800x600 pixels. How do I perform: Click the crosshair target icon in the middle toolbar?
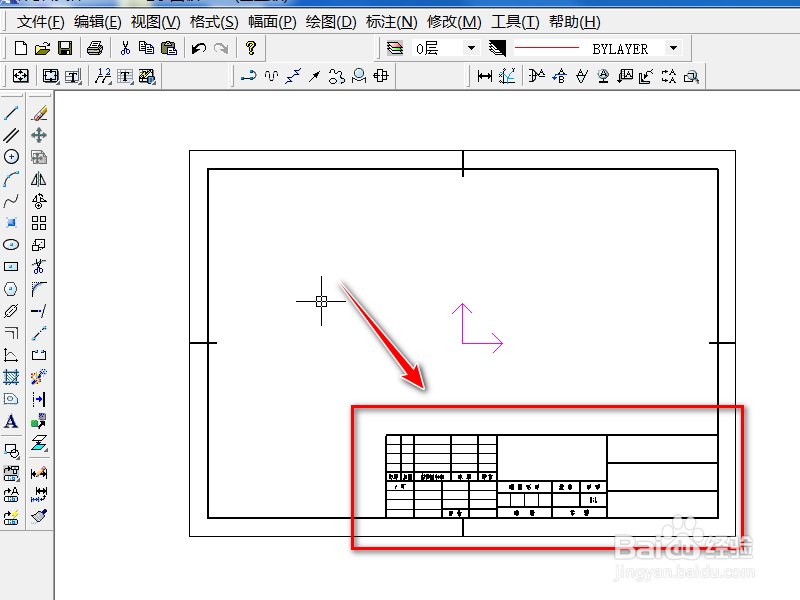click(x=381, y=76)
